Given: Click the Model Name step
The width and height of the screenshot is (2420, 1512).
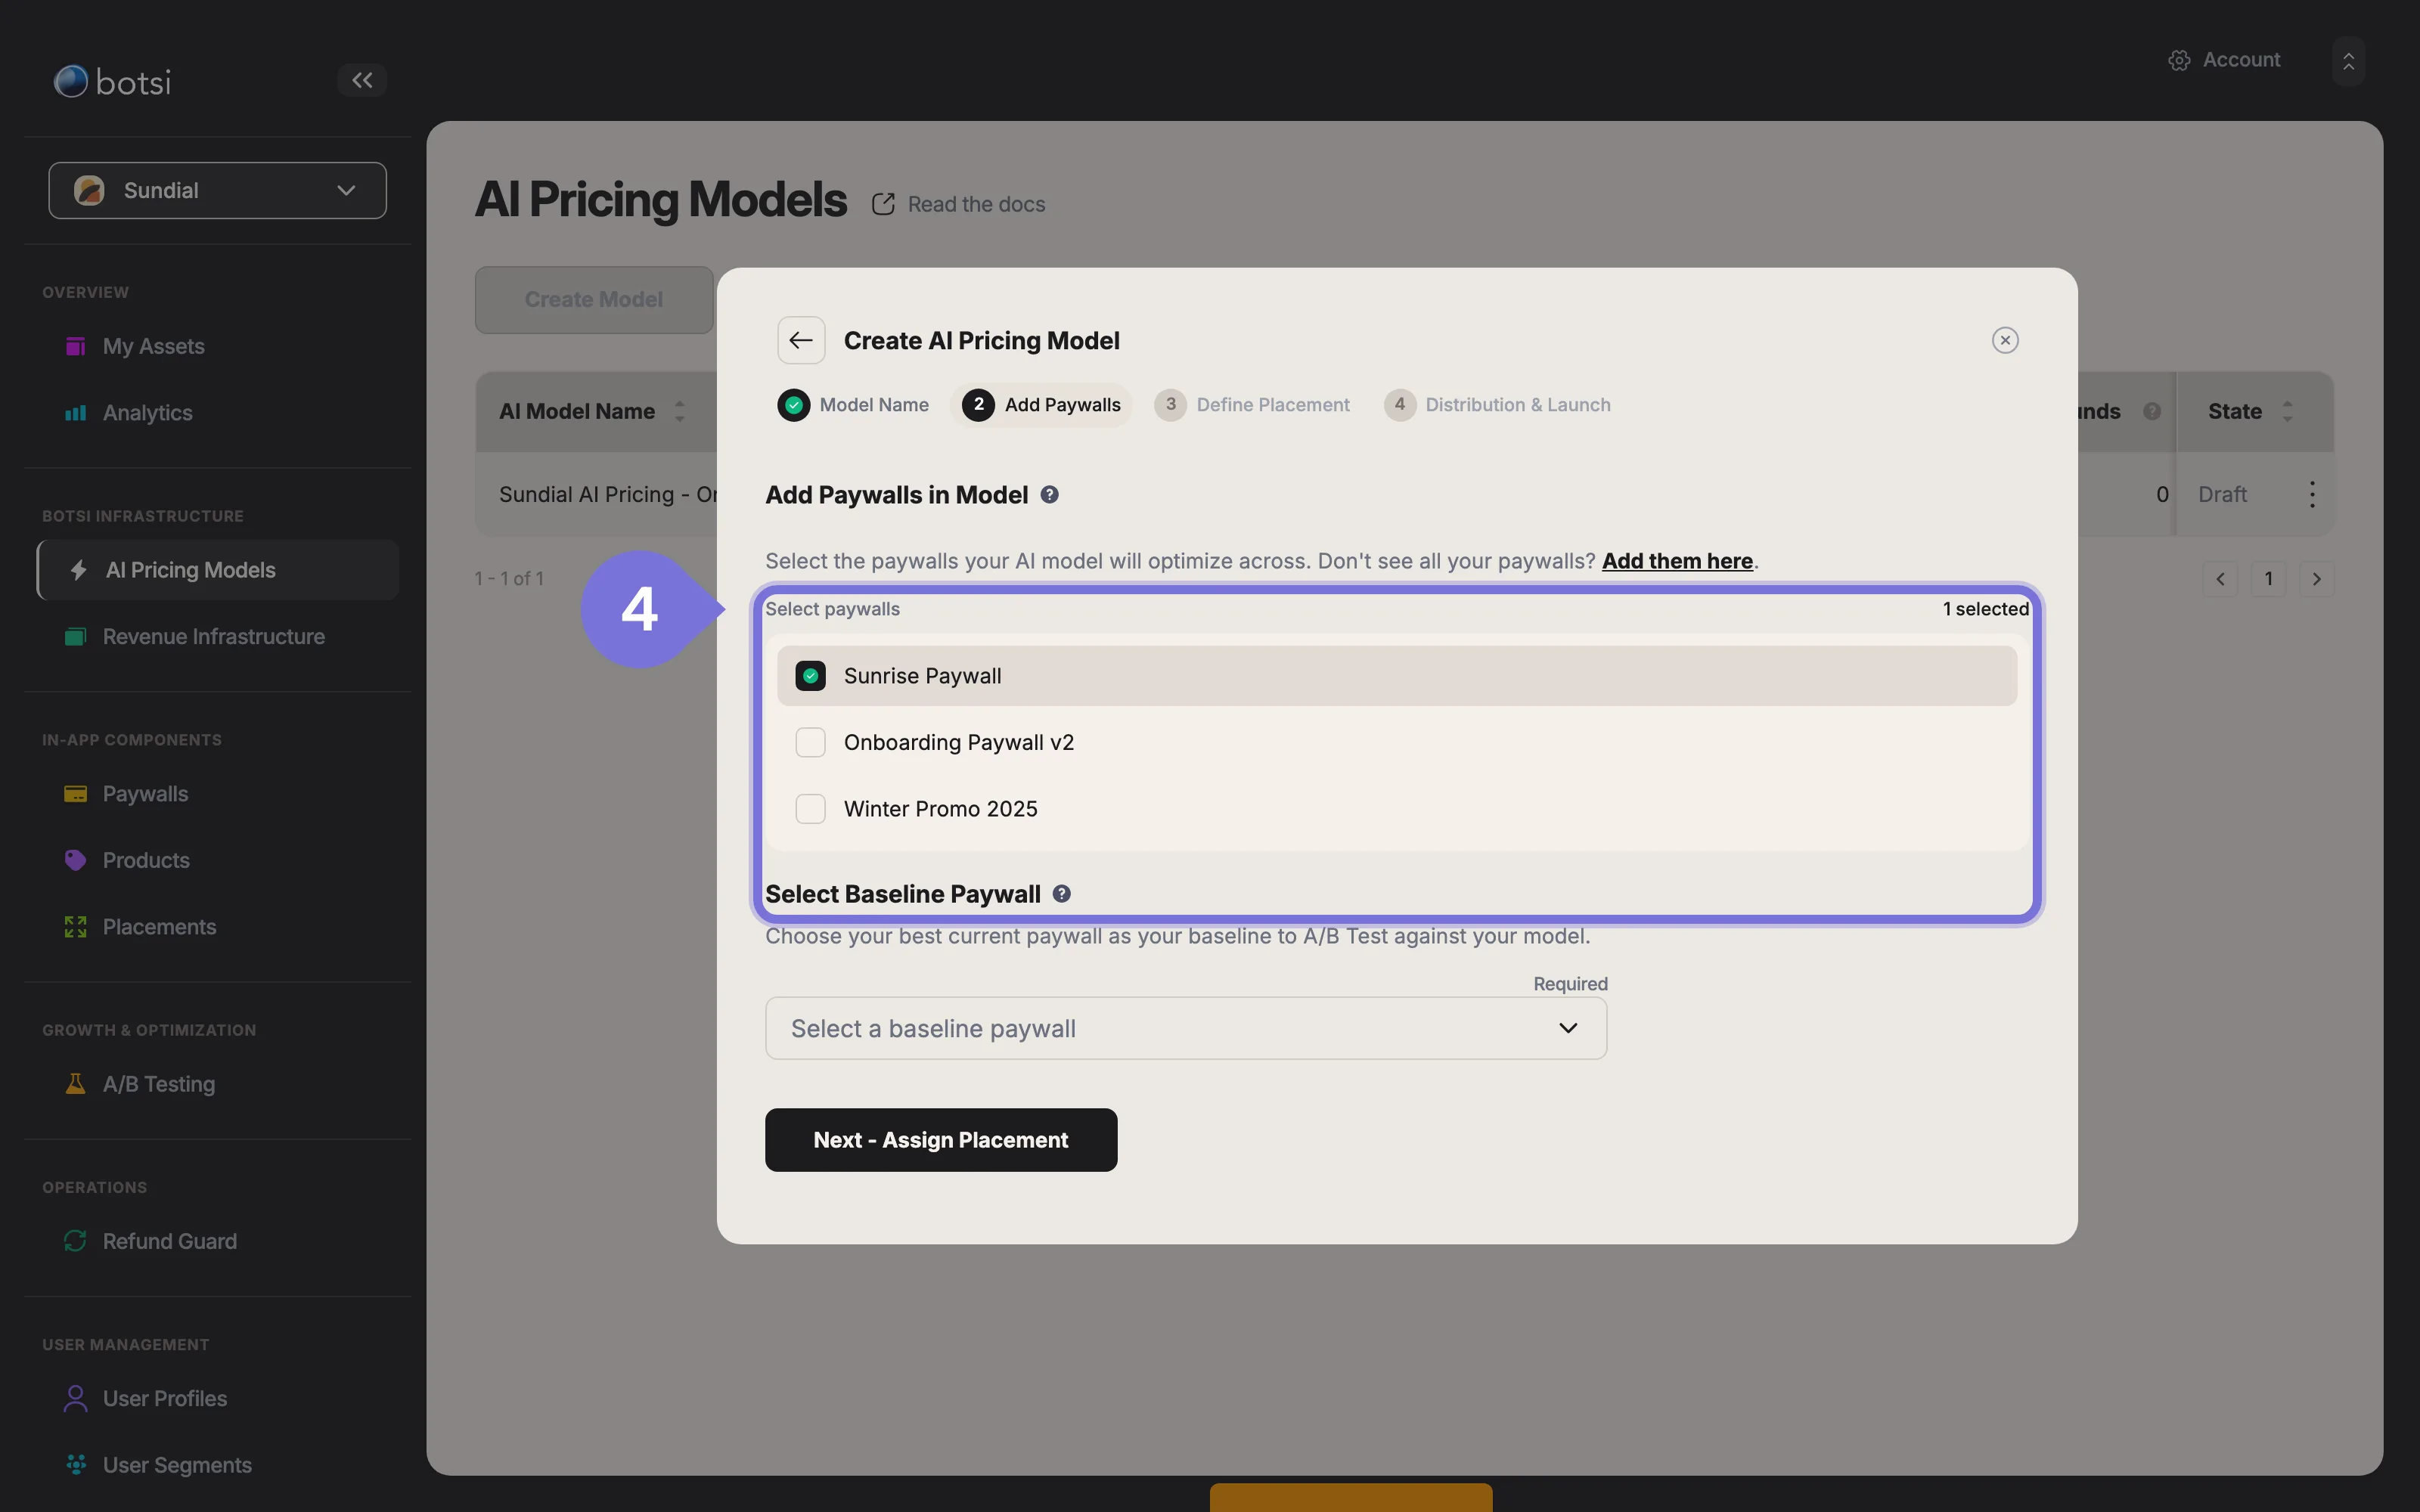Looking at the screenshot, I should 853,405.
